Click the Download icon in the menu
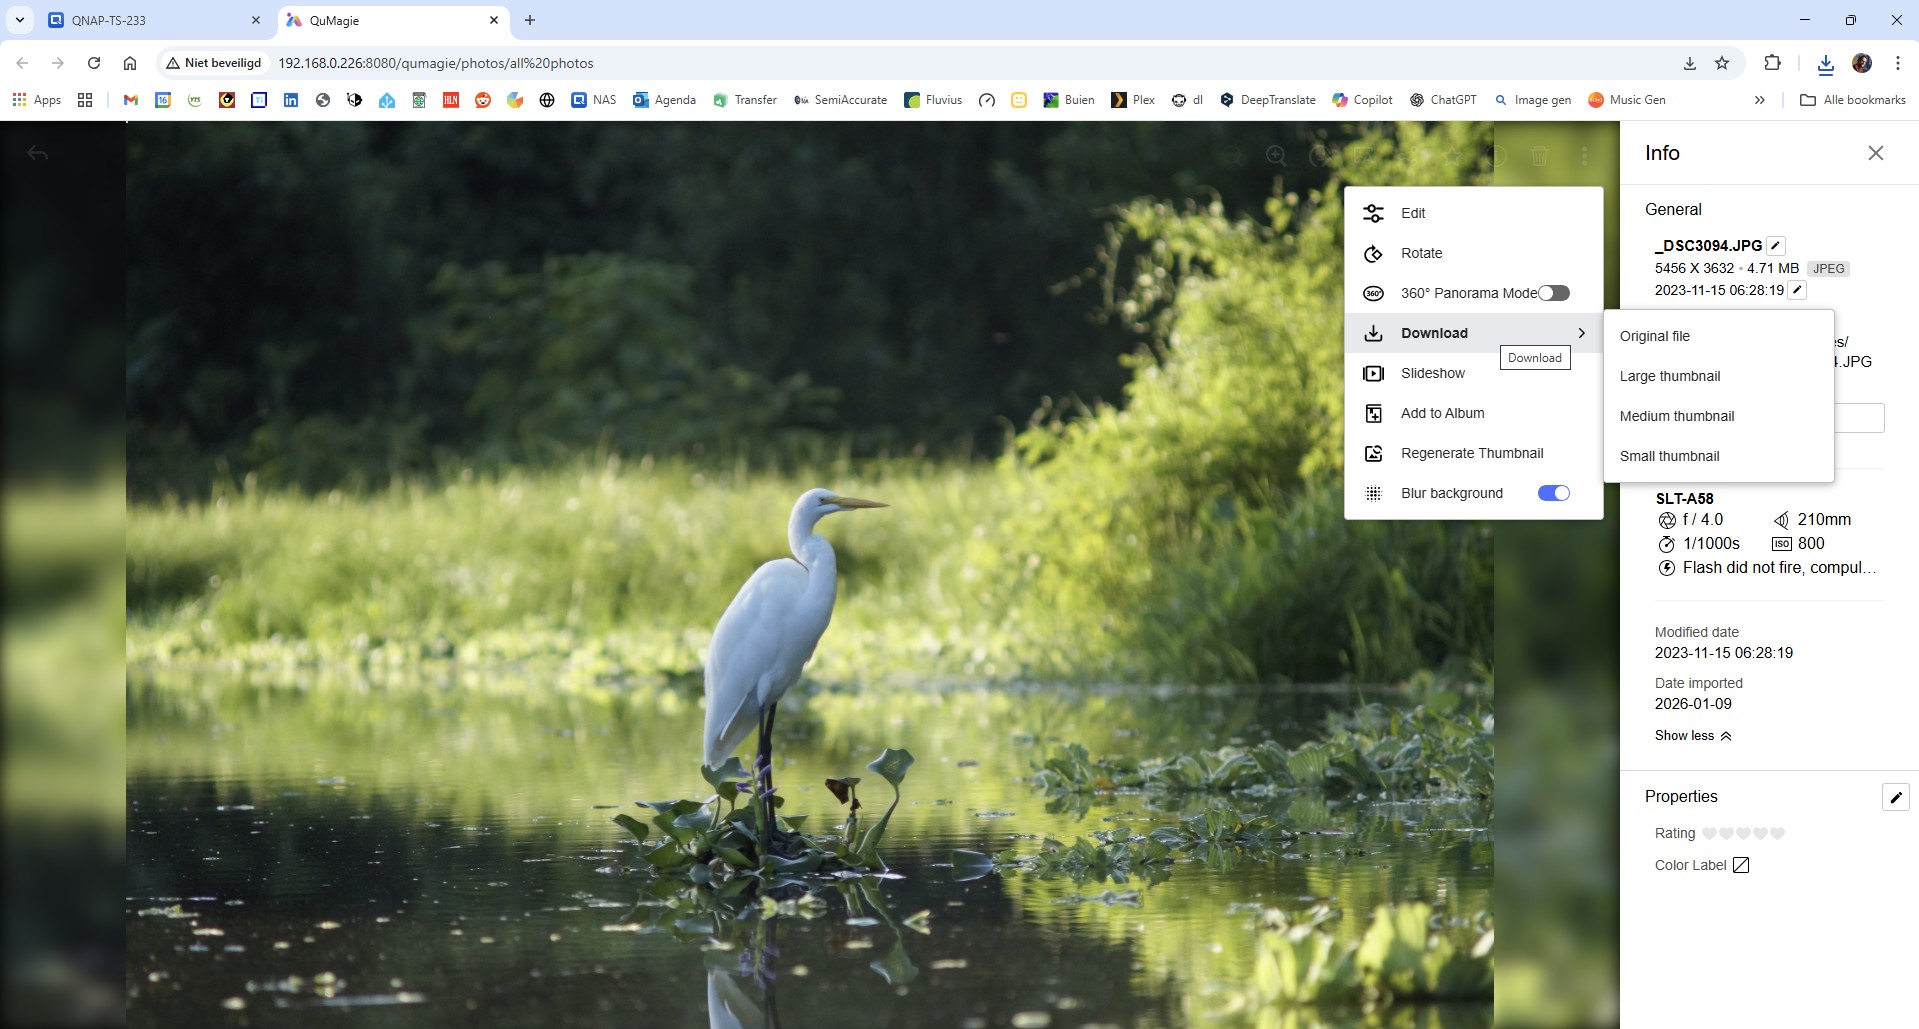 (1374, 333)
